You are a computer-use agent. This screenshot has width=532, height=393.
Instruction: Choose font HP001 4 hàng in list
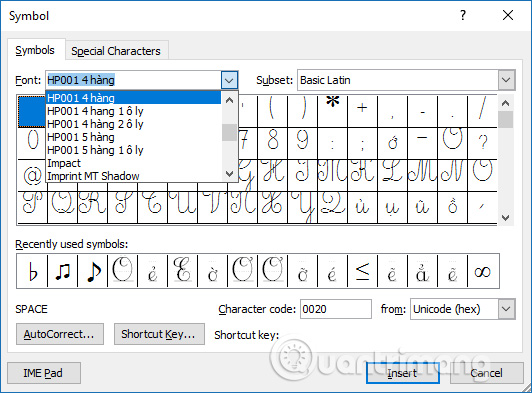tap(133, 98)
